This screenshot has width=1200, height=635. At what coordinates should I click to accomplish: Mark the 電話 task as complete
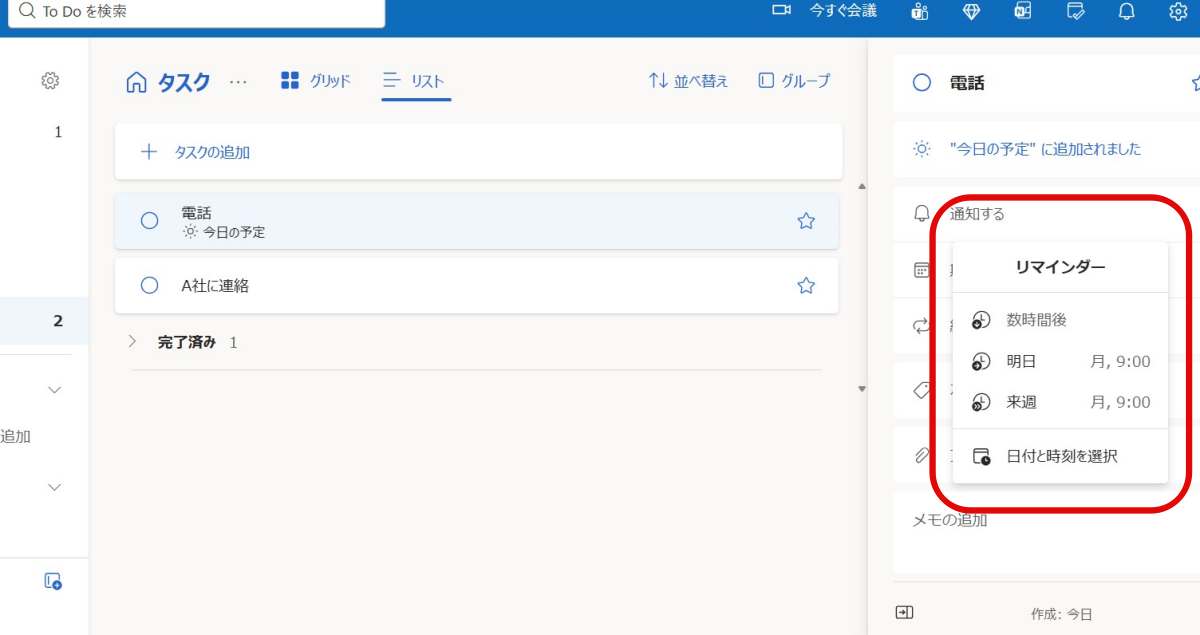pos(149,219)
